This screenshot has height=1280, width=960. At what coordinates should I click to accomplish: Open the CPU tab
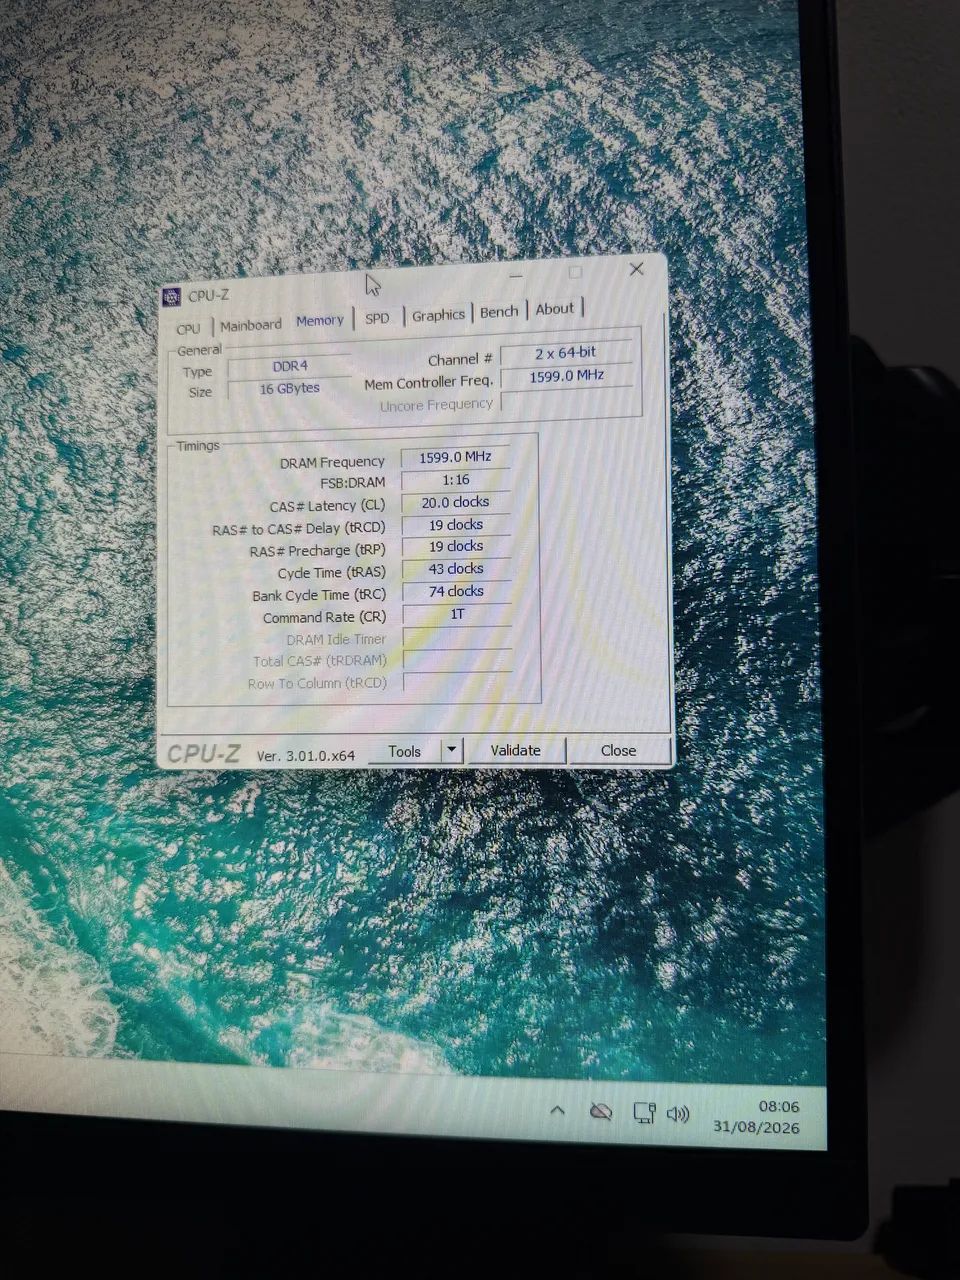click(x=188, y=328)
